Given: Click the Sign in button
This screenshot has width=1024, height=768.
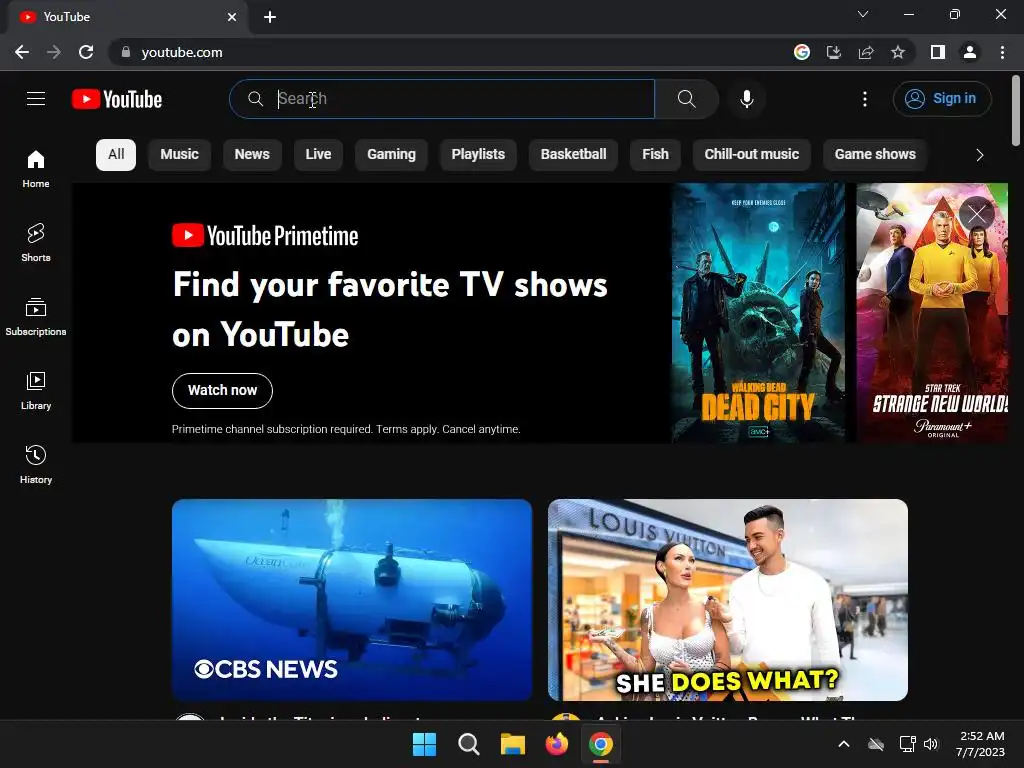Looking at the screenshot, I should pos(942,99).
